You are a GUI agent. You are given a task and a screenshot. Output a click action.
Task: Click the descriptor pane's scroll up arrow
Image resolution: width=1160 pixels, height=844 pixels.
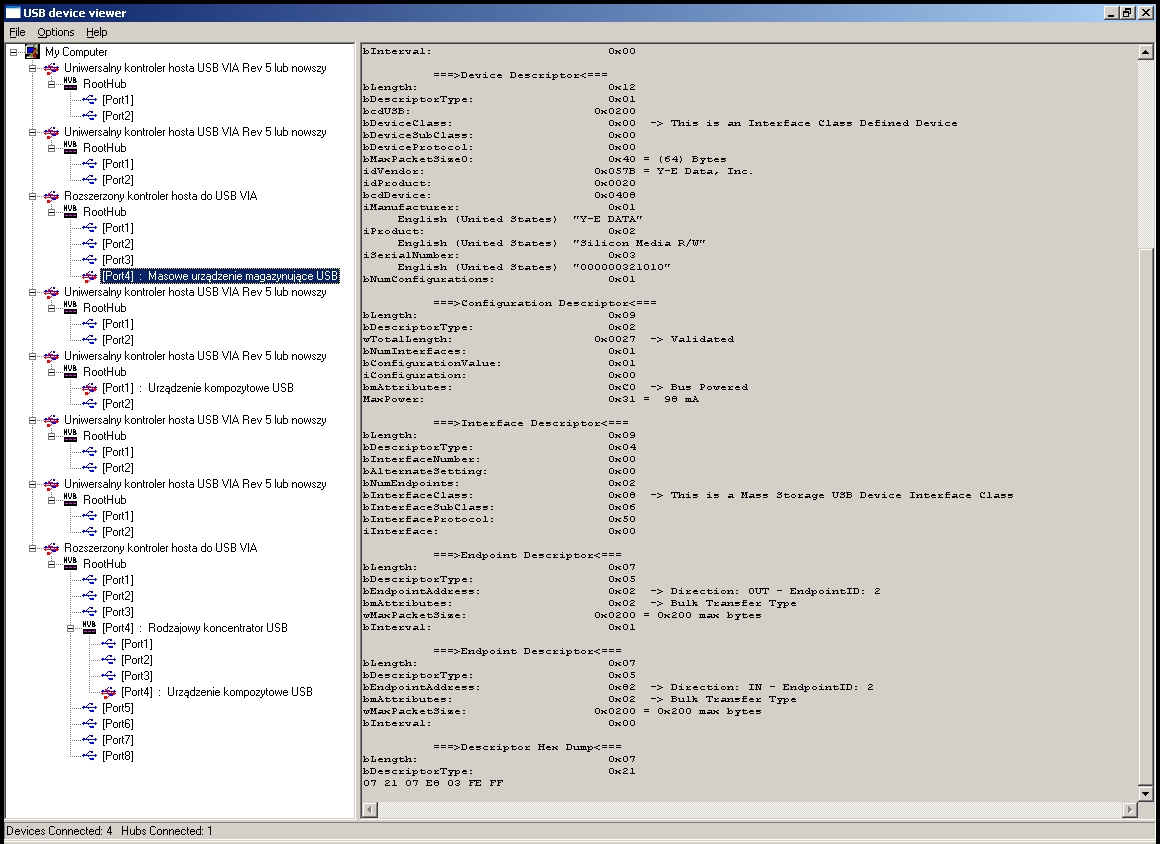tap(1145, 52)
